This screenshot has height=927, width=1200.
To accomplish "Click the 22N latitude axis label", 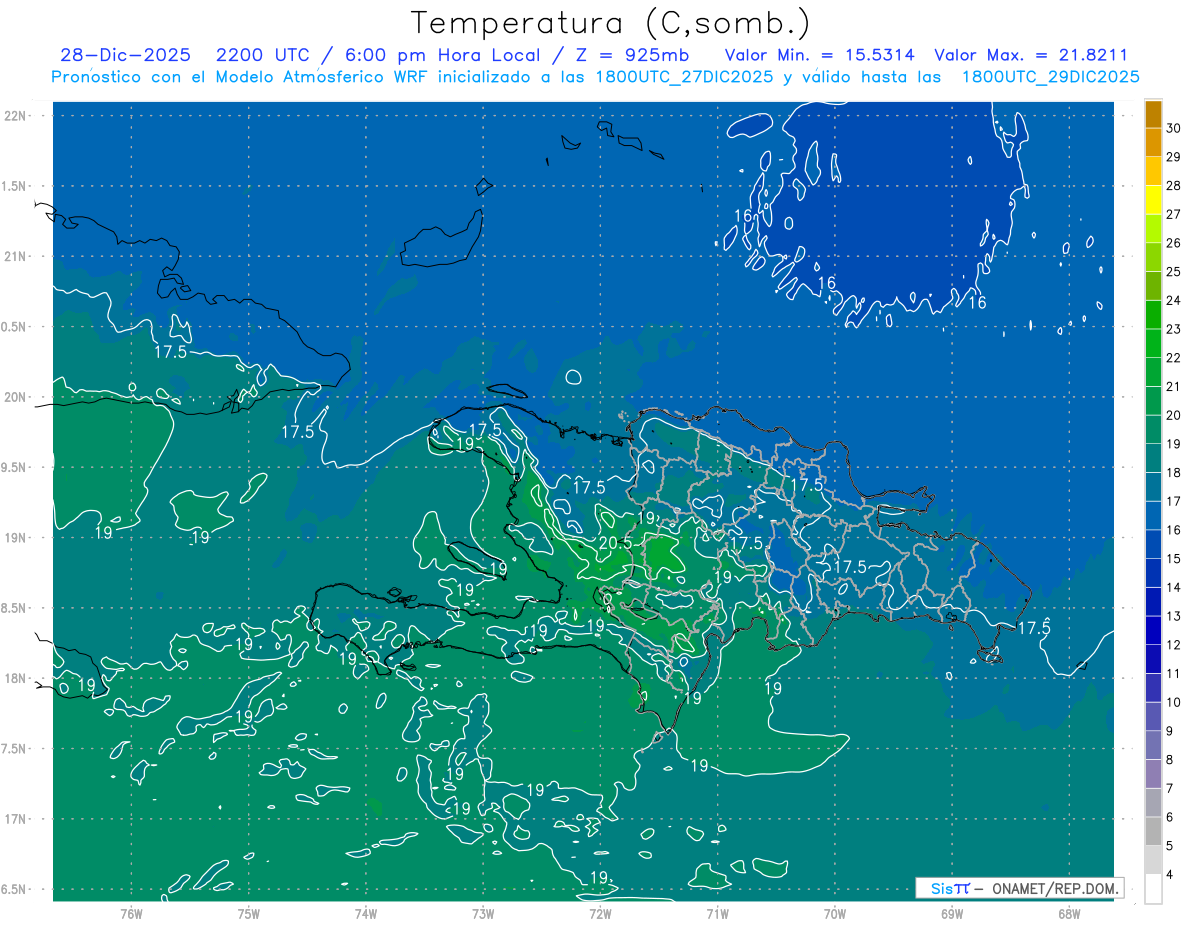I will tap(16, 116).
